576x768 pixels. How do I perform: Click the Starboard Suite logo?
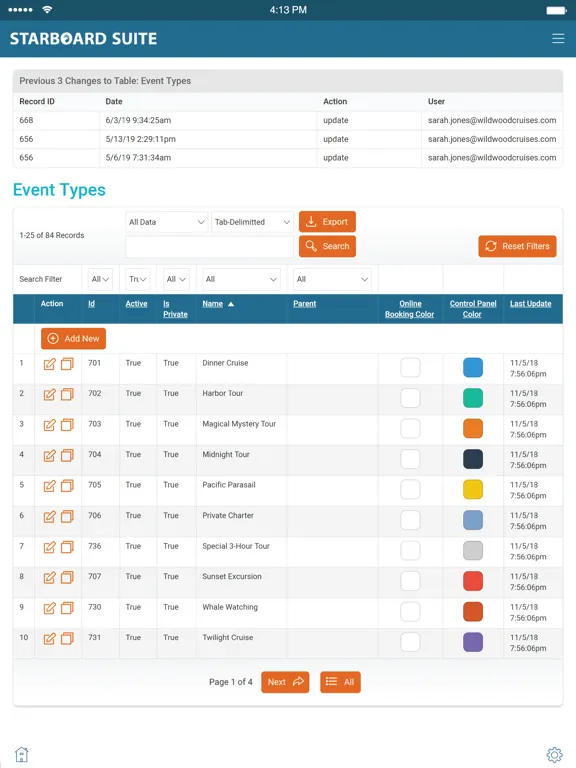[x=83, y=39]
